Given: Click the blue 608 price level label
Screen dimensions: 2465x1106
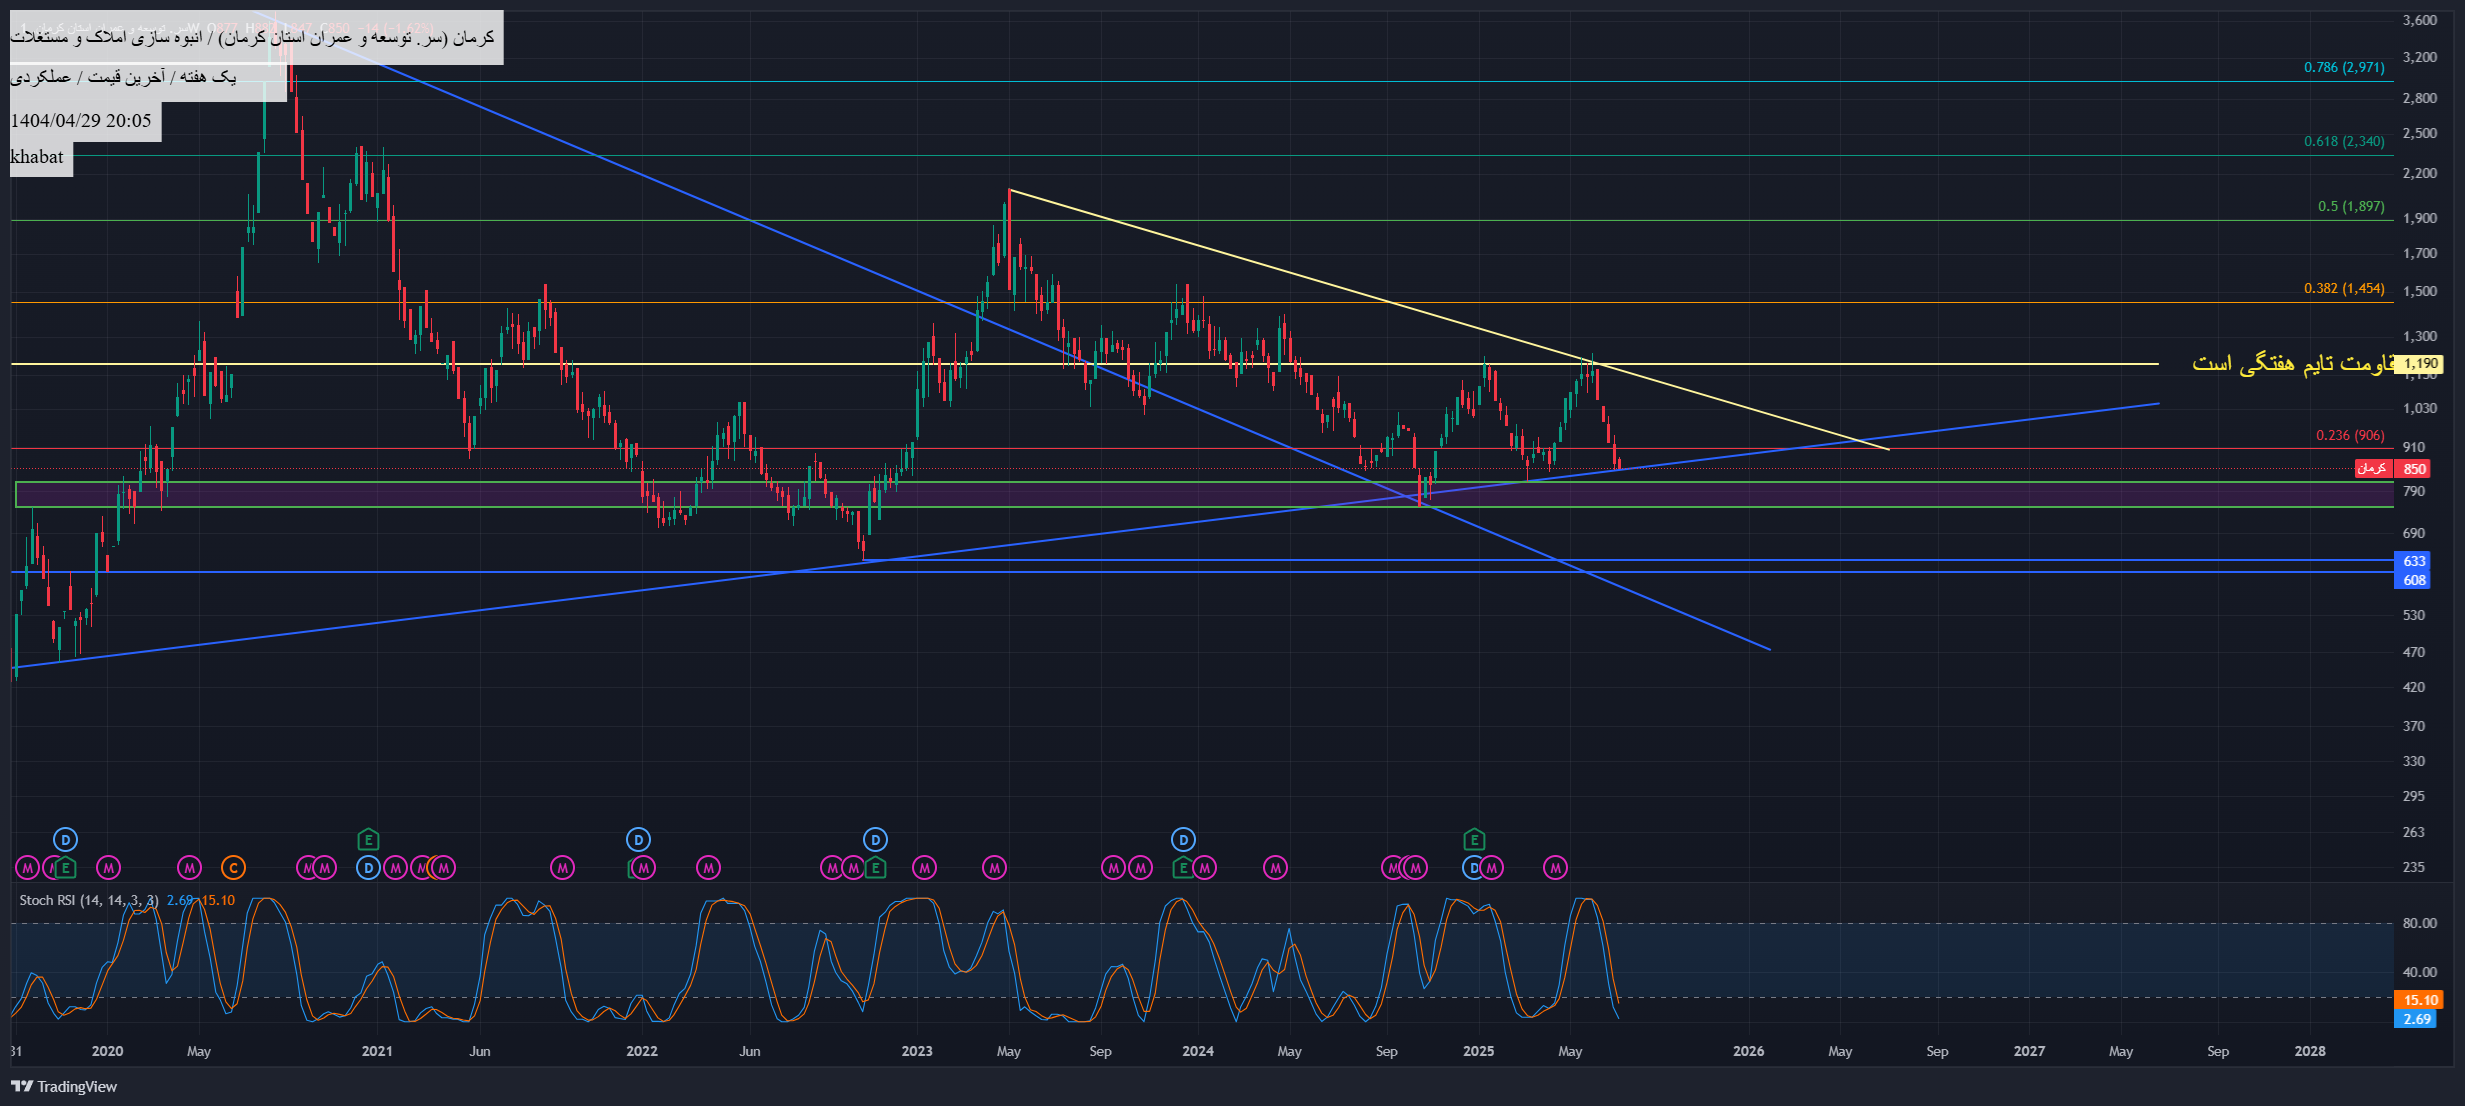Looking at the screenshot, I should 2414,580.
